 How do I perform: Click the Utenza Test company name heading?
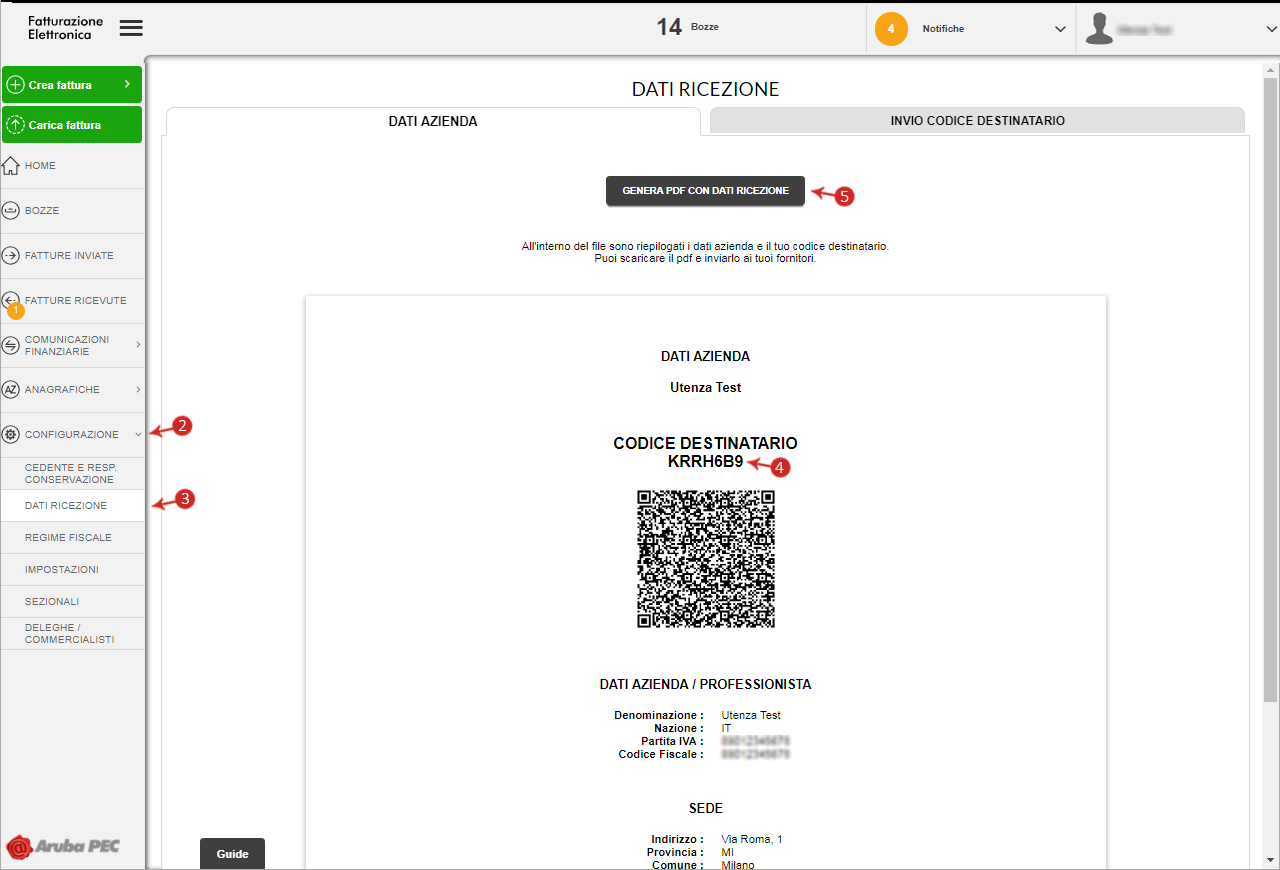[705, 387]
